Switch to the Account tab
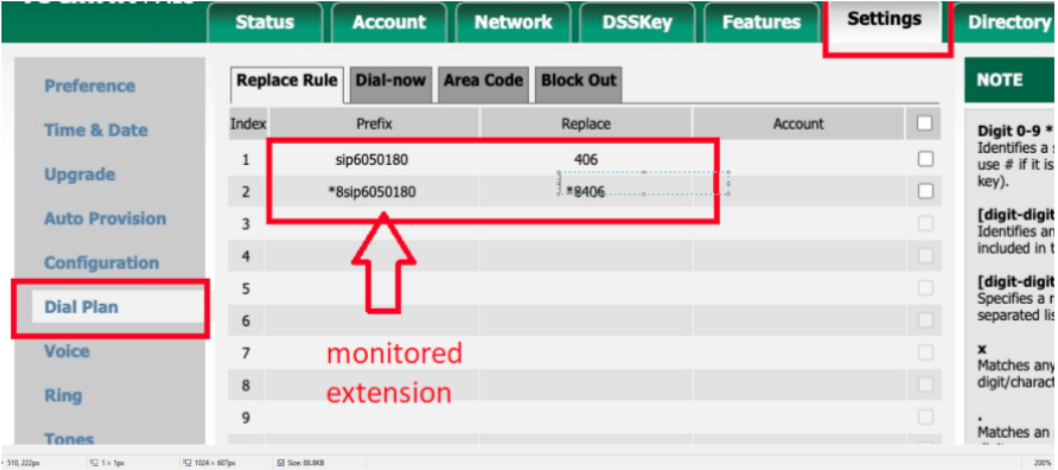 coord(390,22)
